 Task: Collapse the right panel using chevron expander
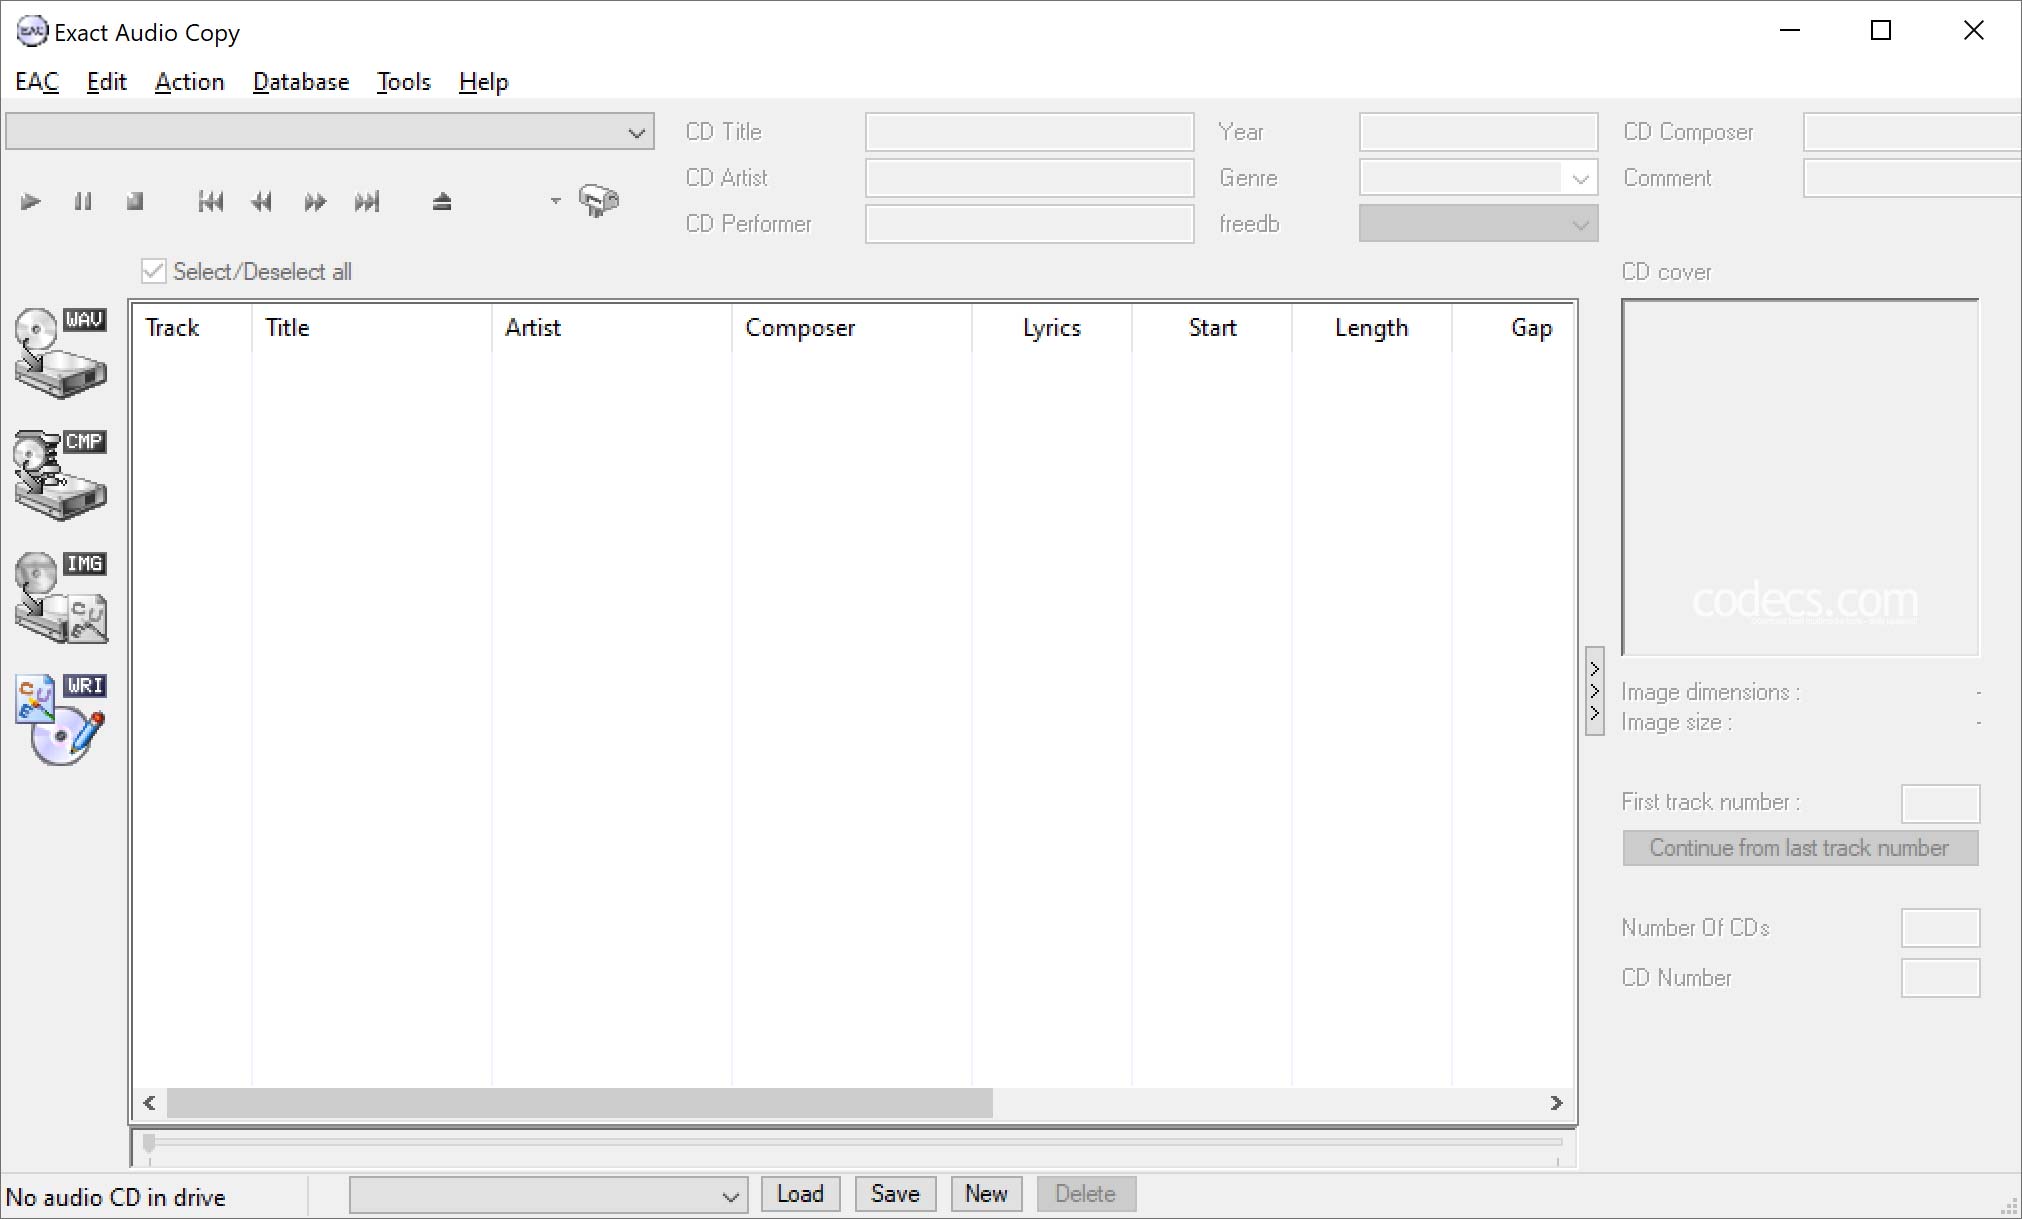pyautogui.click(x=1595, y=691)
